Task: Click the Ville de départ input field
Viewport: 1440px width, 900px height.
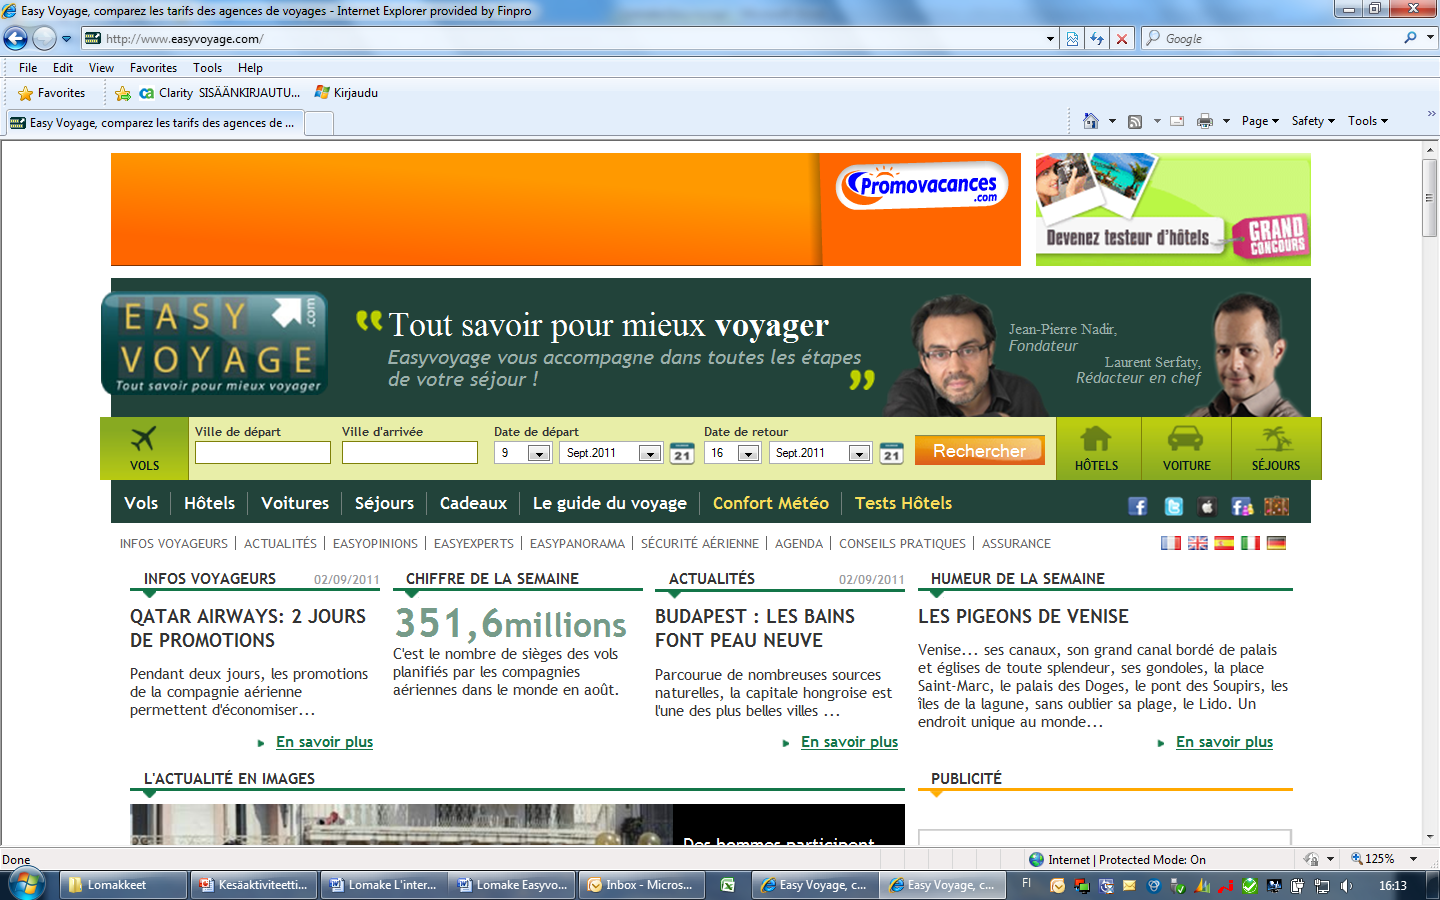Action: (263, 453)
